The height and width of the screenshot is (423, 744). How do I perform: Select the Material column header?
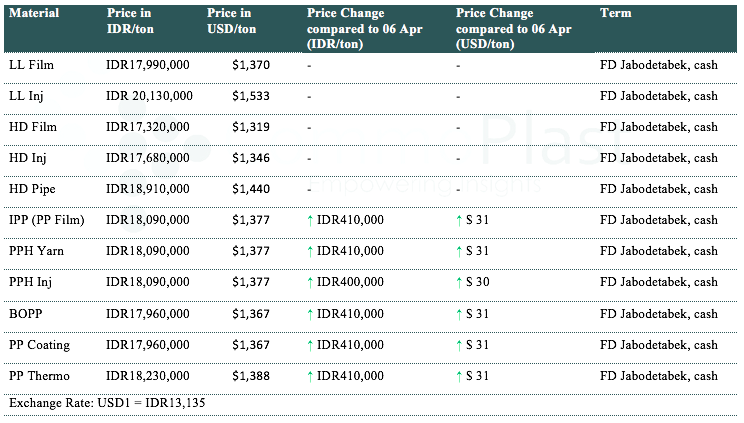[34, 13]
